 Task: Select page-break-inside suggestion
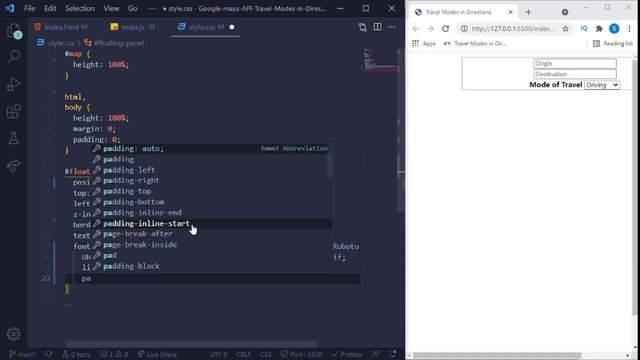point(211,244)
